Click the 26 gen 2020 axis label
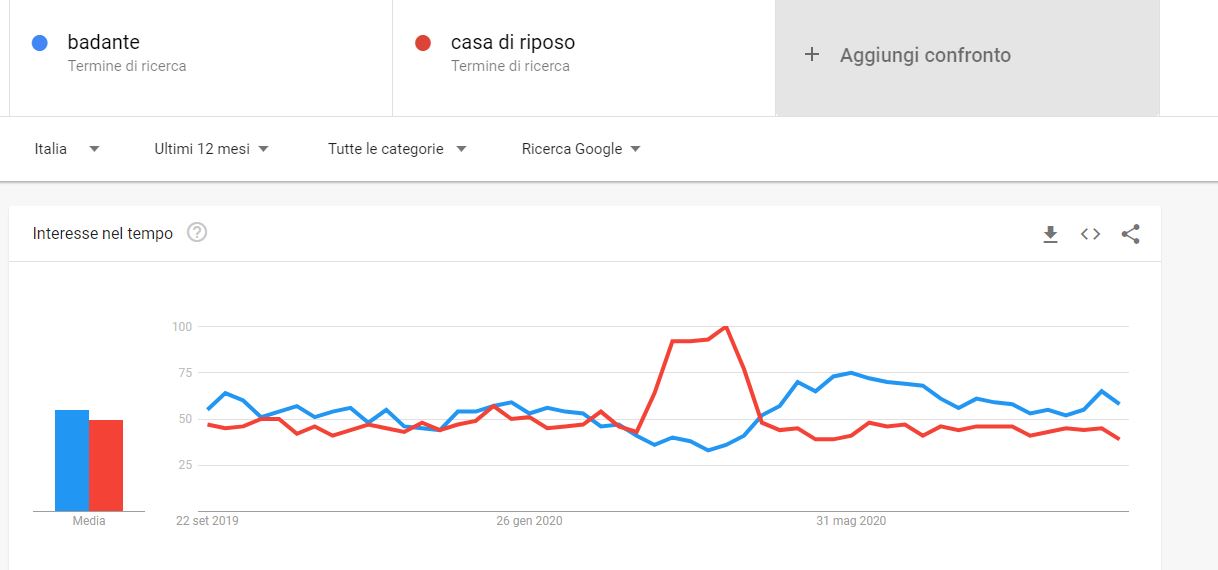This screenshot has height=570, width=1218. (x=529, y=521)
